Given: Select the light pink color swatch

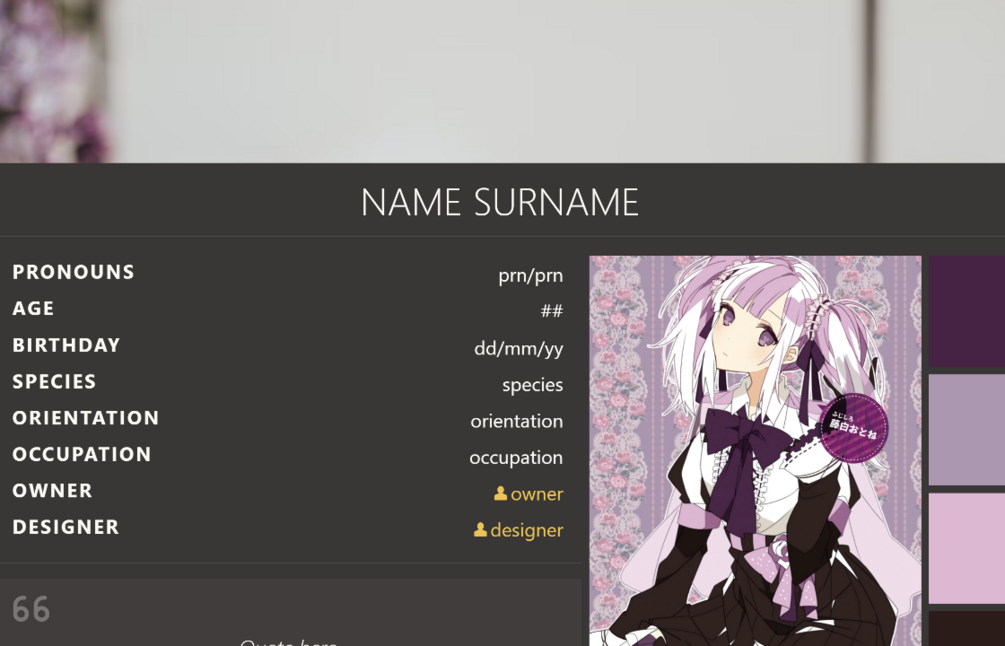Looking at the screenshot, I should (x=967, y=549).
